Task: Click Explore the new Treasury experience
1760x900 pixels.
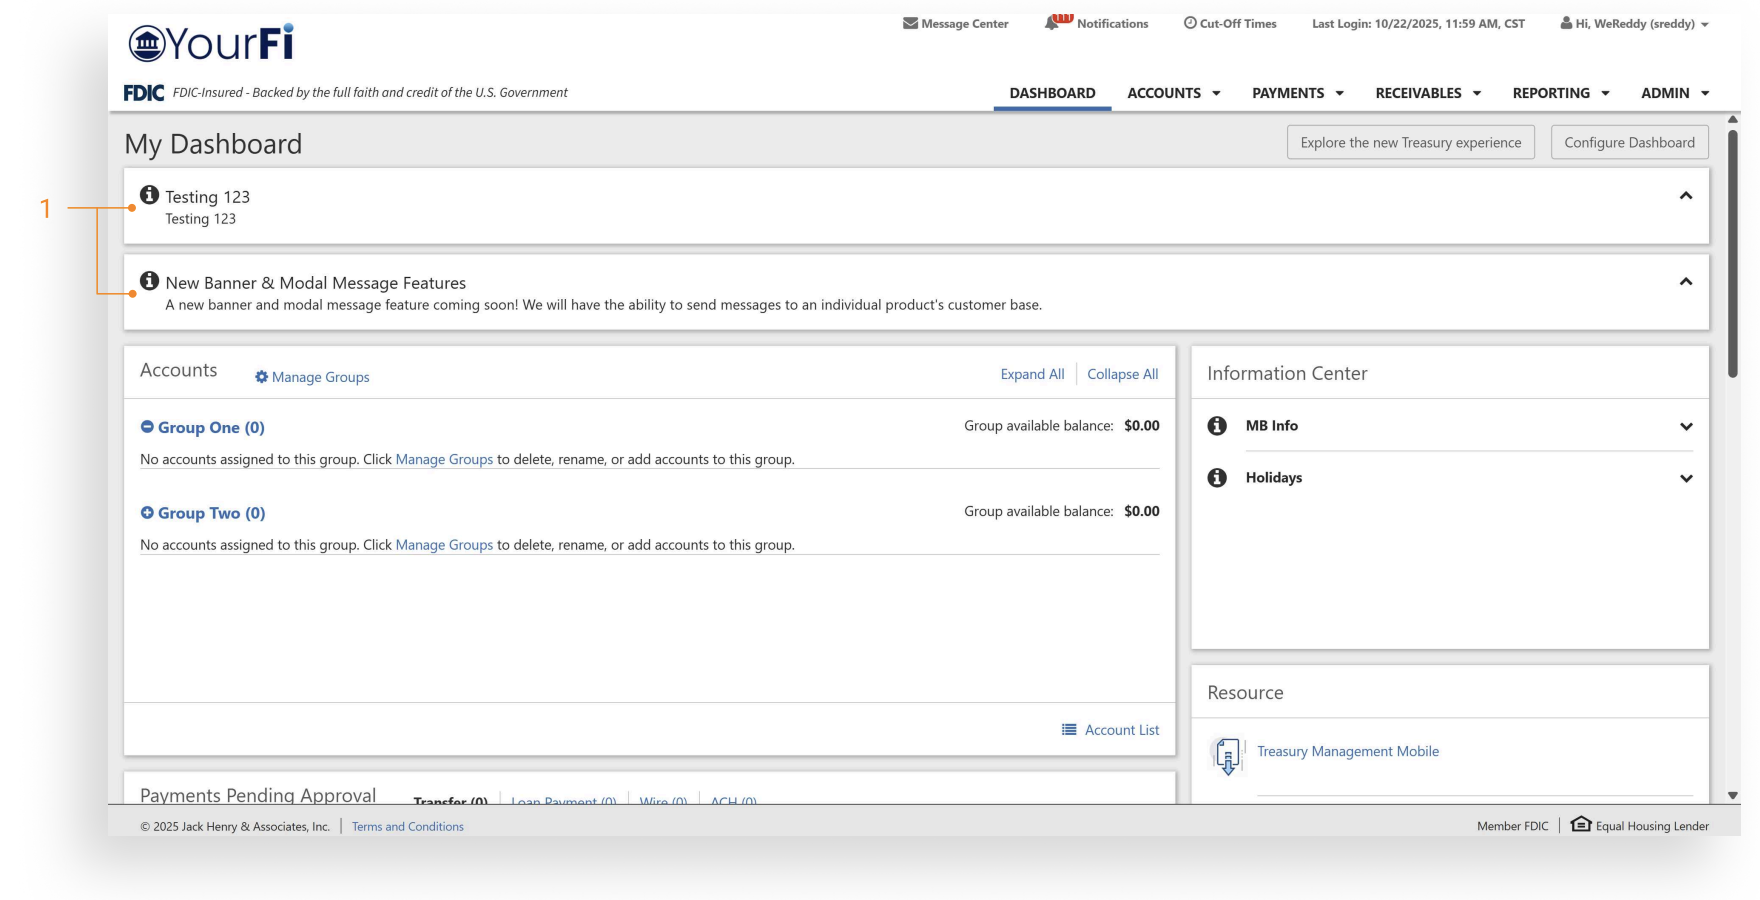Action: 1410,143
